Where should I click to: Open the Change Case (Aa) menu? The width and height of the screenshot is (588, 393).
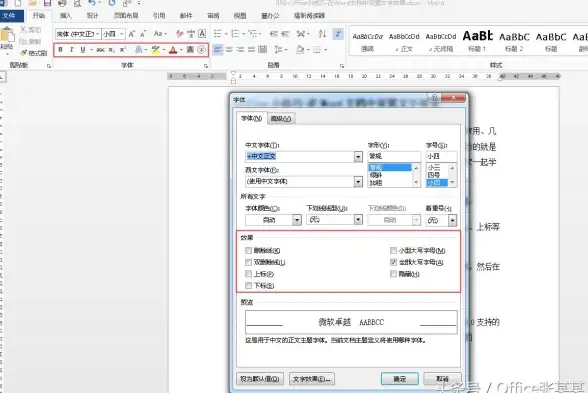click(x=159, y=34)
